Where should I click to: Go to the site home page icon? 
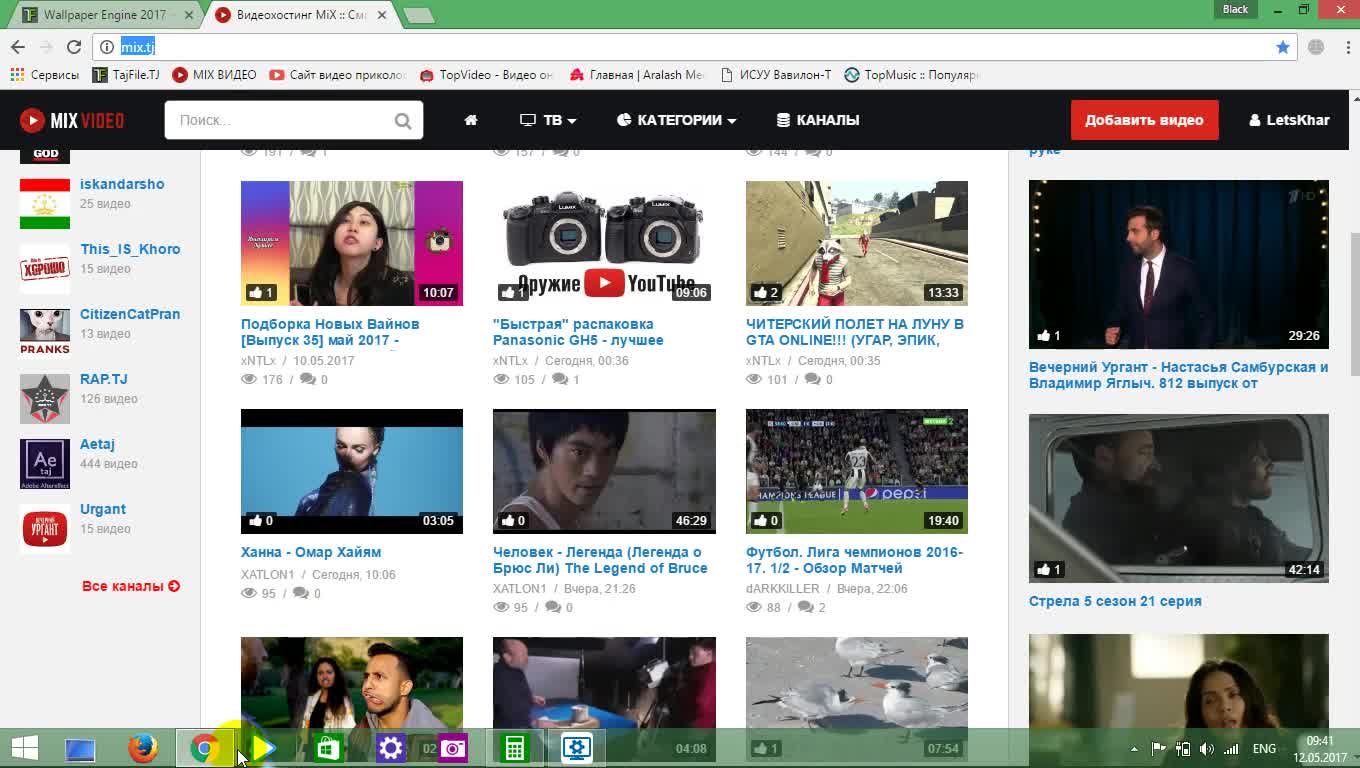pyautogui.click(x=471, y=120)
